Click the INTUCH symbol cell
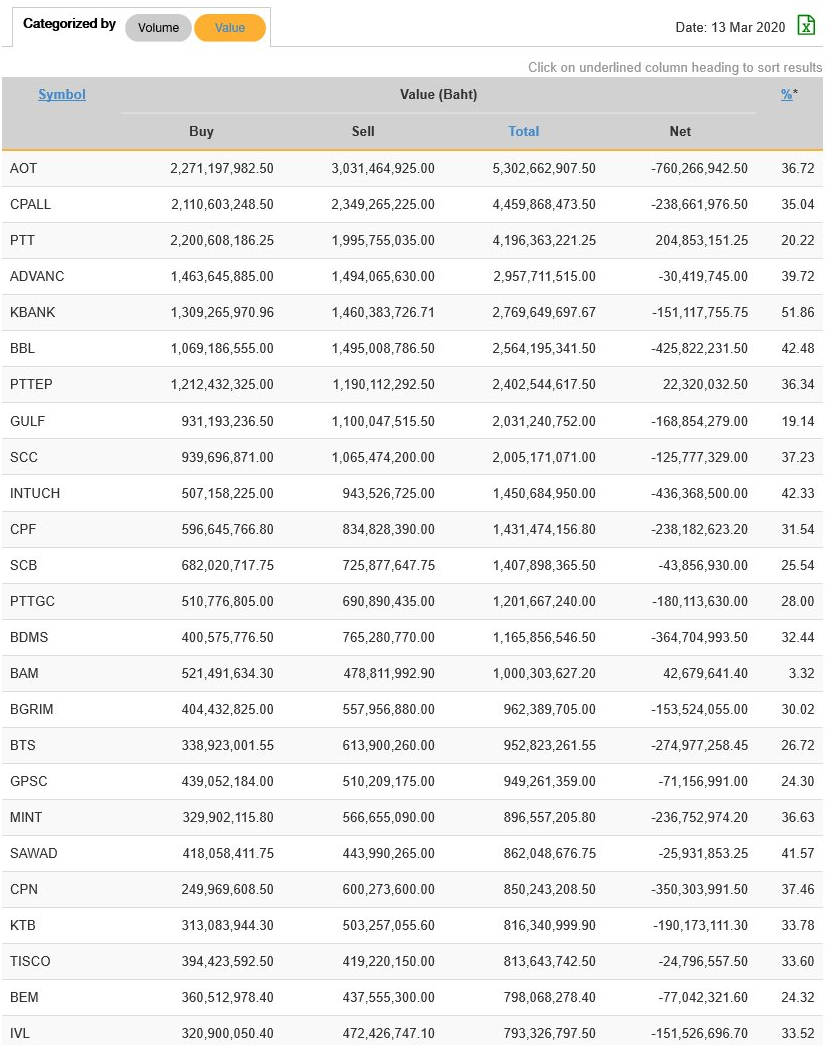The width and height of the screenshot is (826, 1045). (x=35, y=493)
